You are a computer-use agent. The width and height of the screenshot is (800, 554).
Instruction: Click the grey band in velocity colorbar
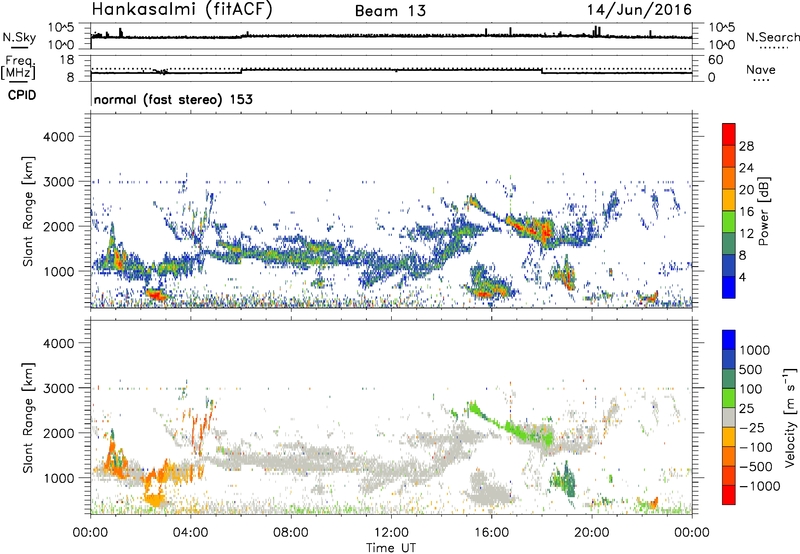[x=729, y=418]
